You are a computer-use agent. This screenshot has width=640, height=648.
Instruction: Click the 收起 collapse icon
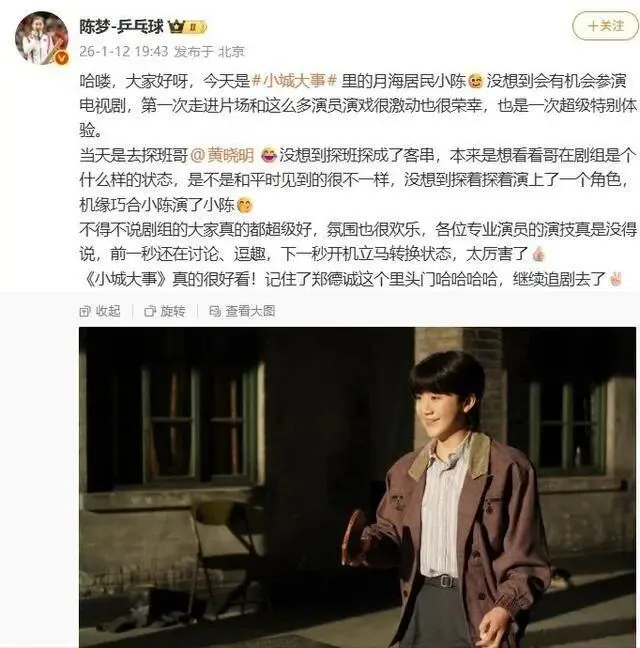(85, 311)
